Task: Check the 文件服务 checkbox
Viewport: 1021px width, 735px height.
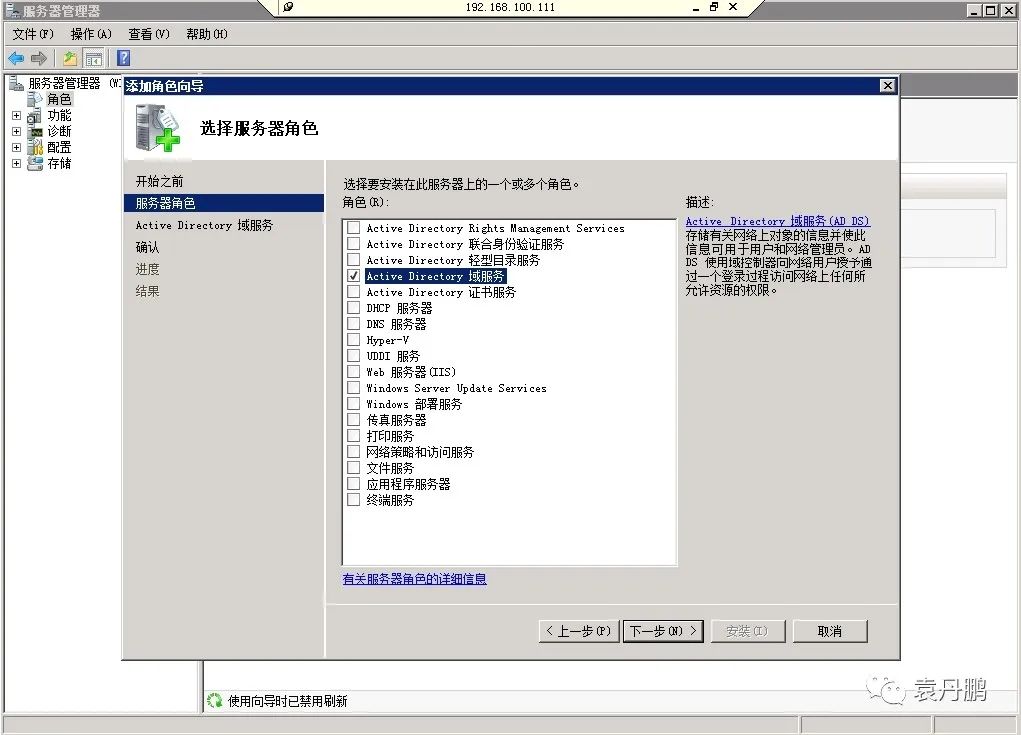Action: coord(354,467)
